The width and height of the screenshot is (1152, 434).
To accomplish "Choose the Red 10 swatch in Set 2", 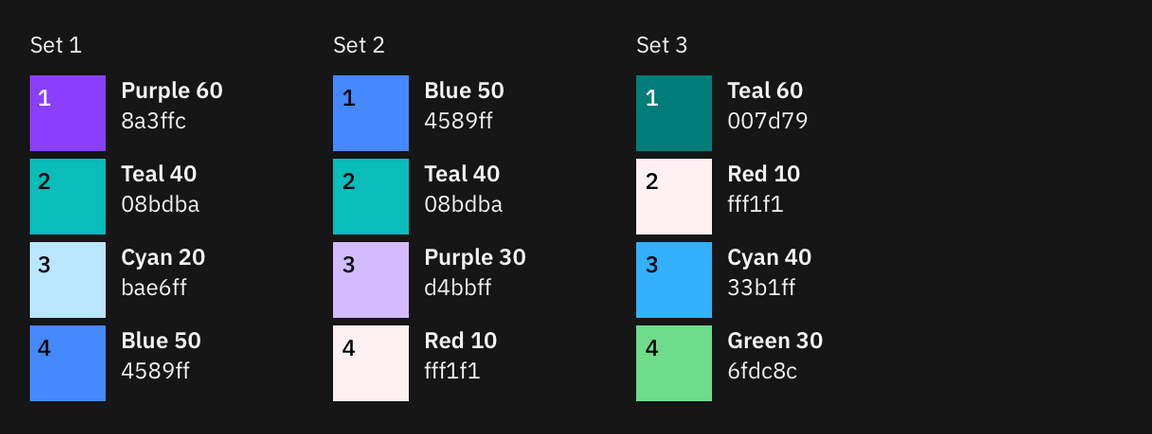I will (x=371, y=363).
